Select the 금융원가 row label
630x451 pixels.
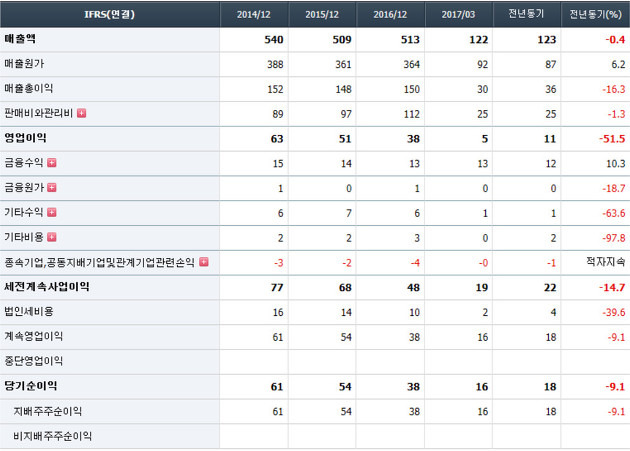tap(24, 188)
